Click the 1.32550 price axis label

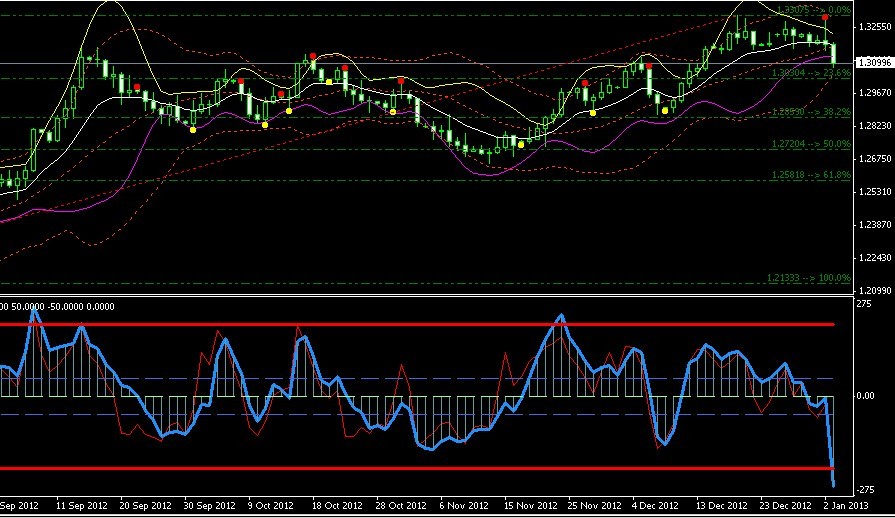(874, 27)
